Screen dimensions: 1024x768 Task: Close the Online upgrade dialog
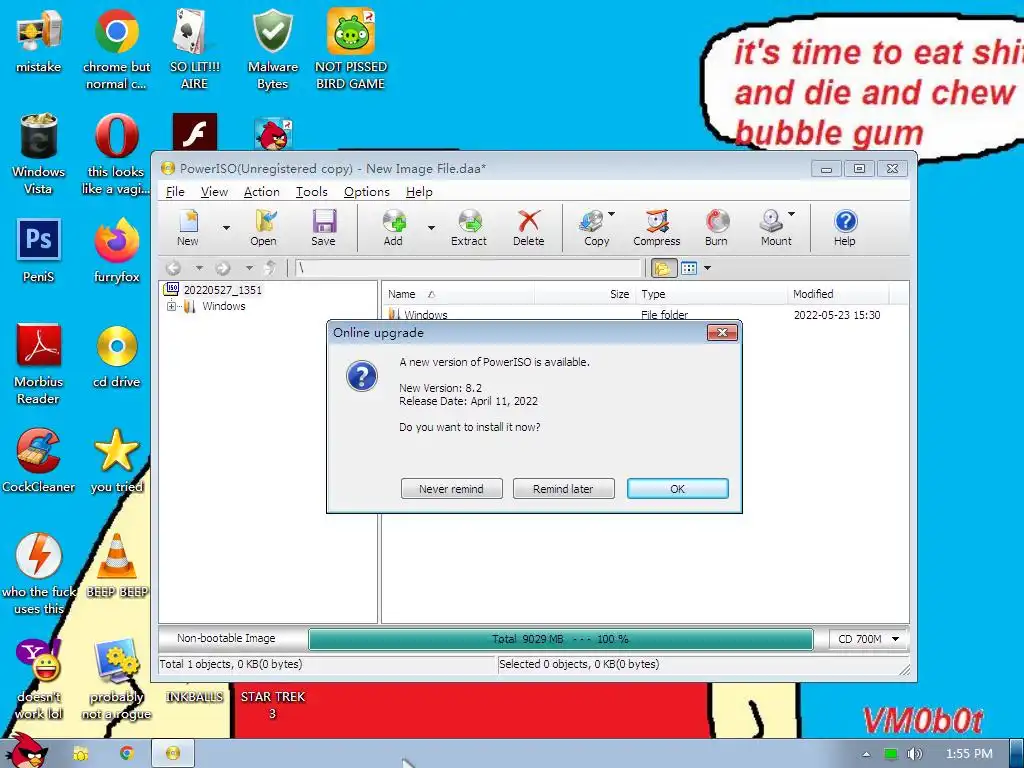(x=722, y=332)
